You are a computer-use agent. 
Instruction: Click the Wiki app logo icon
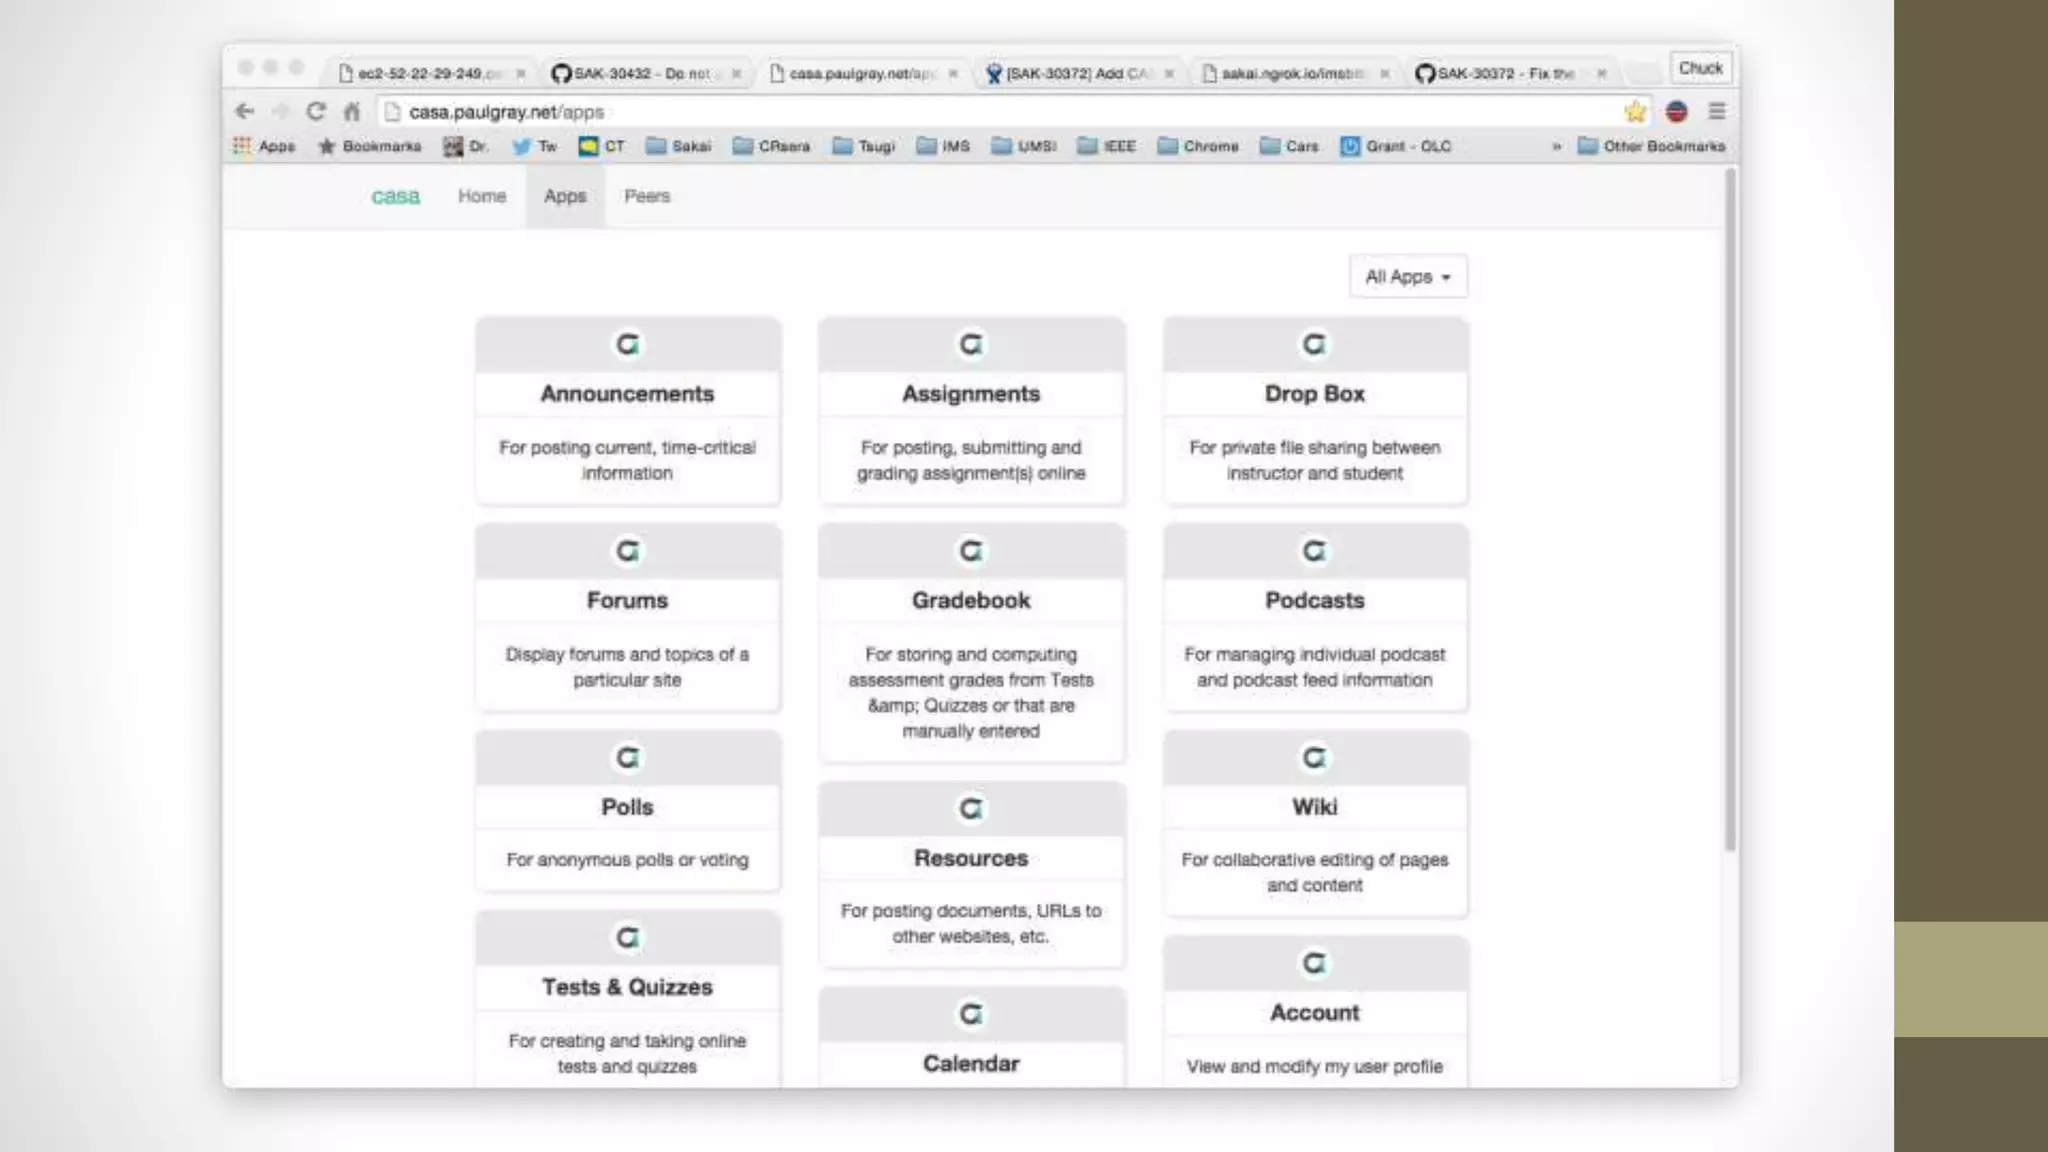pos(1314,758)
